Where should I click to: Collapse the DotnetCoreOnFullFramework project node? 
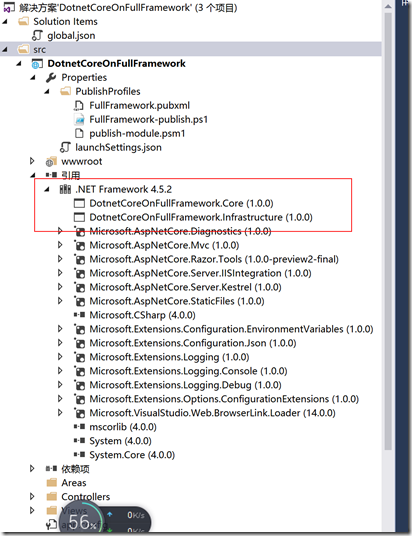19,64
